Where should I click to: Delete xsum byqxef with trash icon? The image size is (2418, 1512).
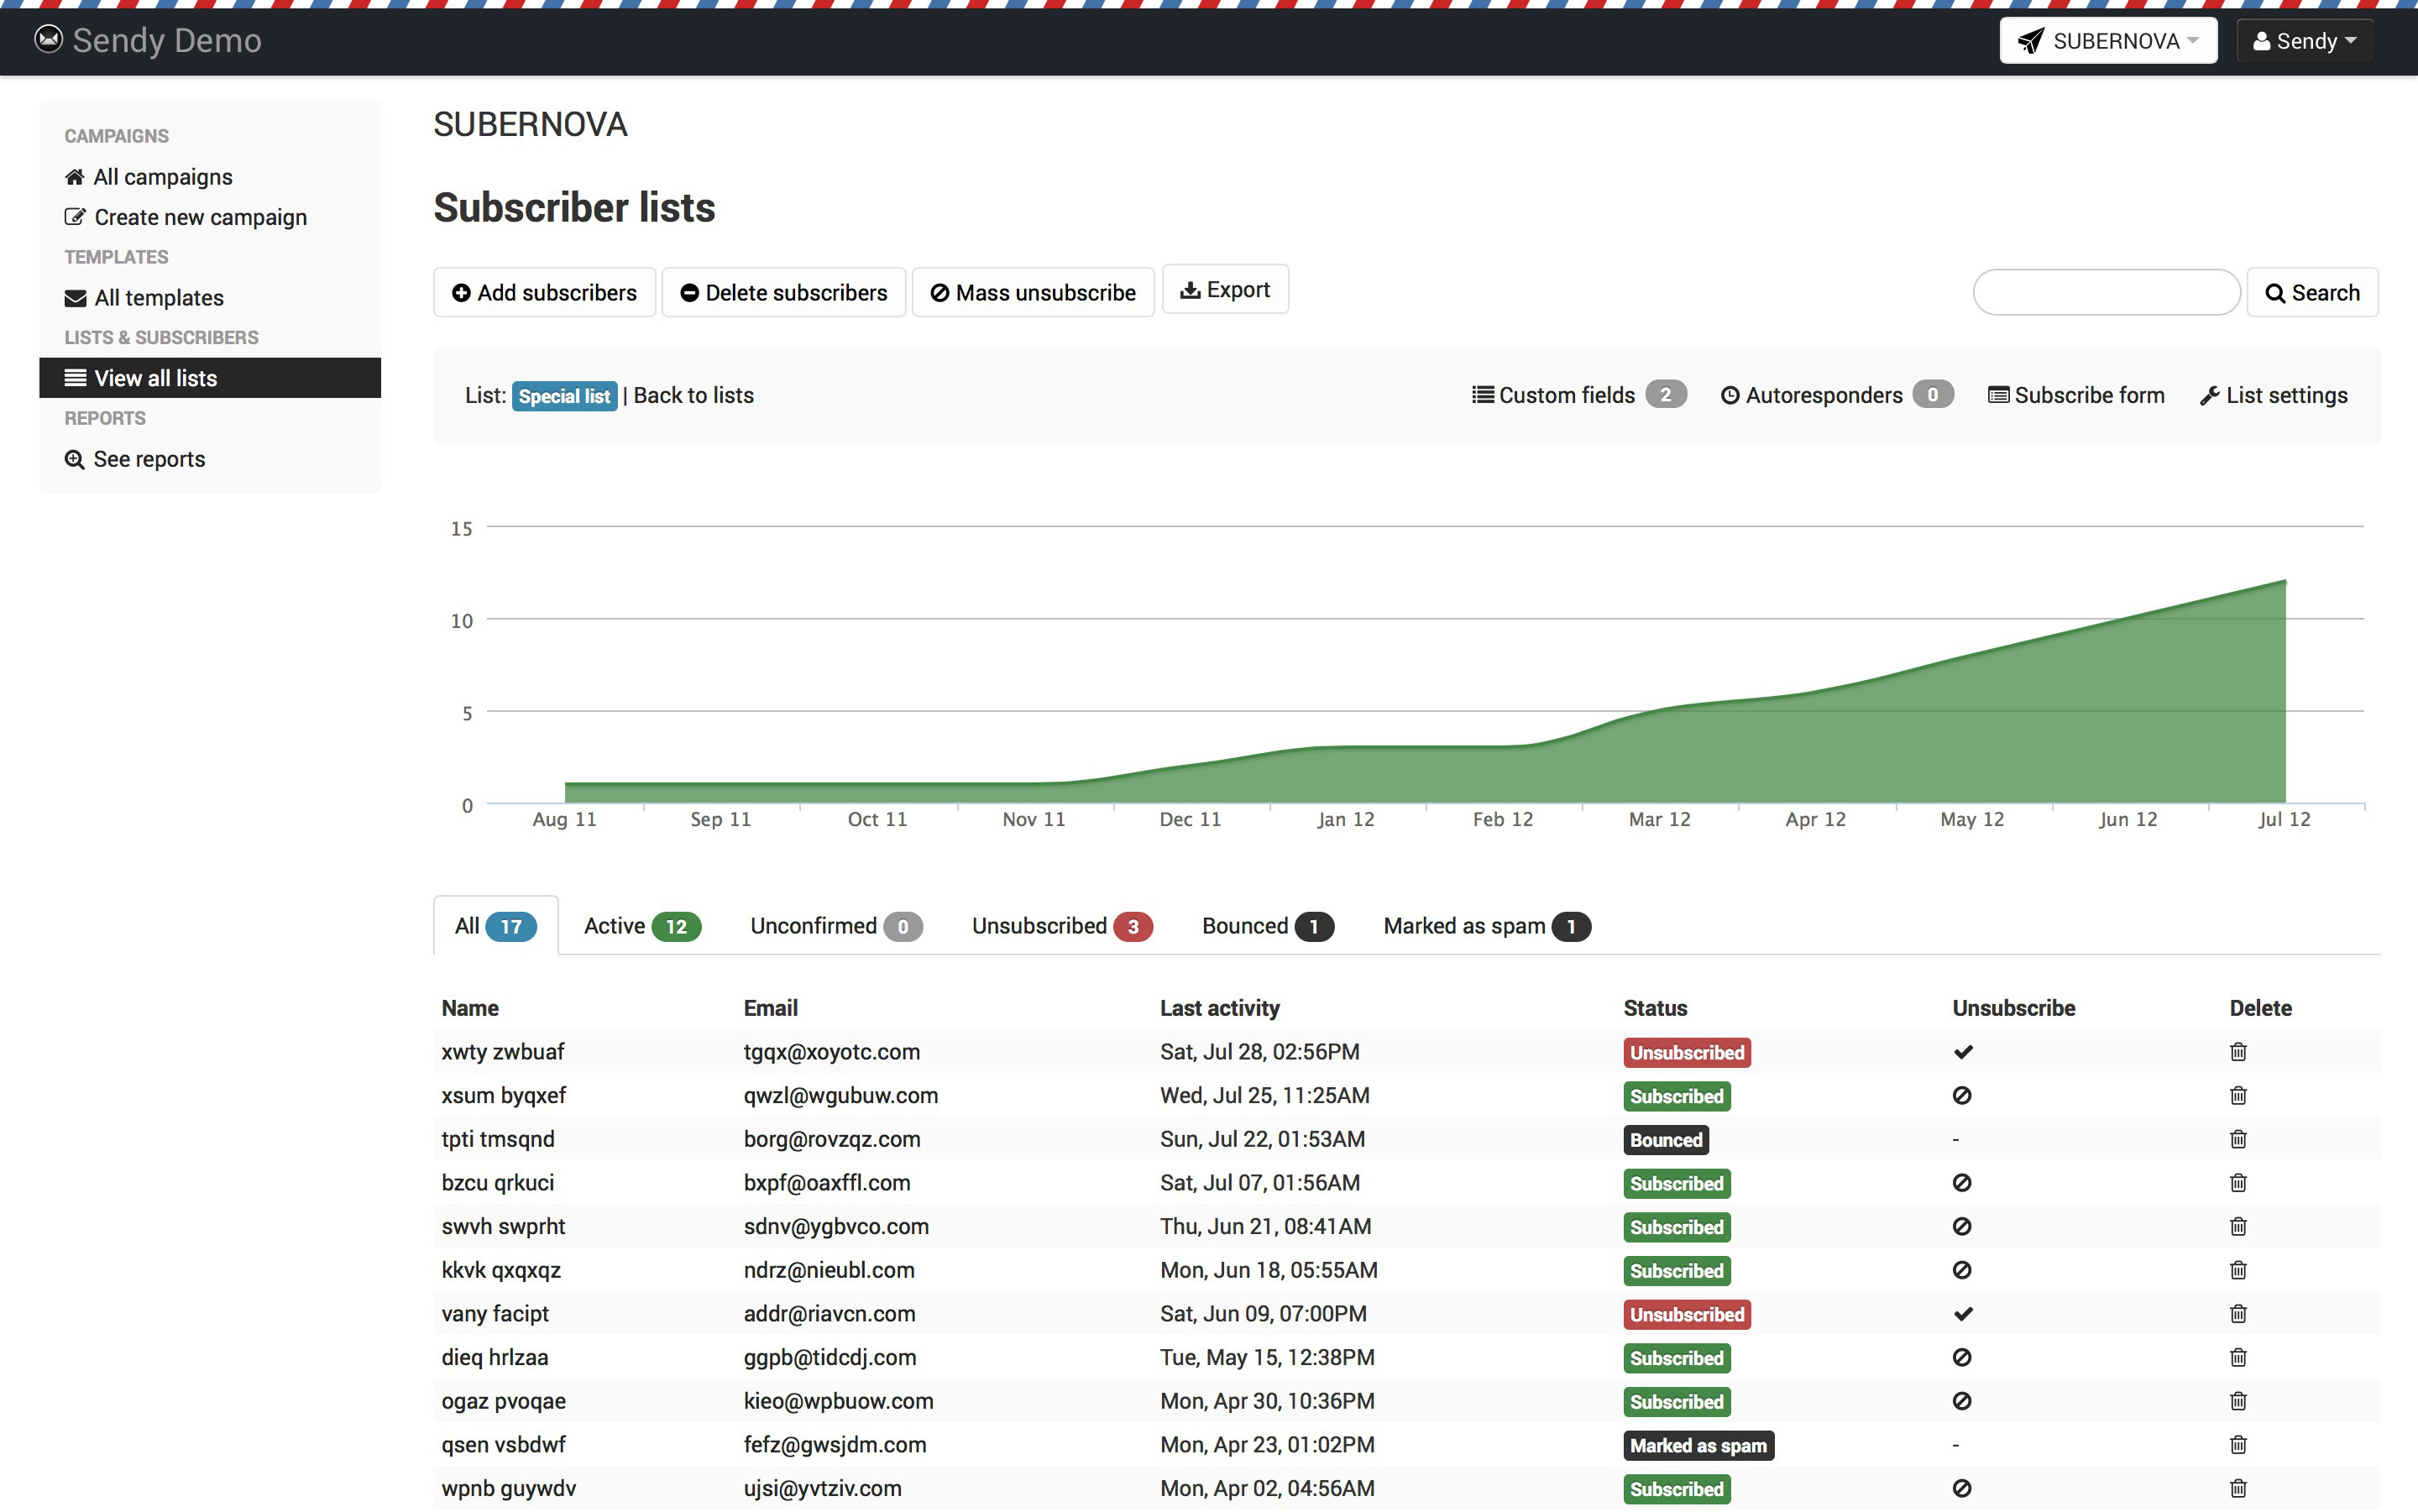tap(2238, 1096)
